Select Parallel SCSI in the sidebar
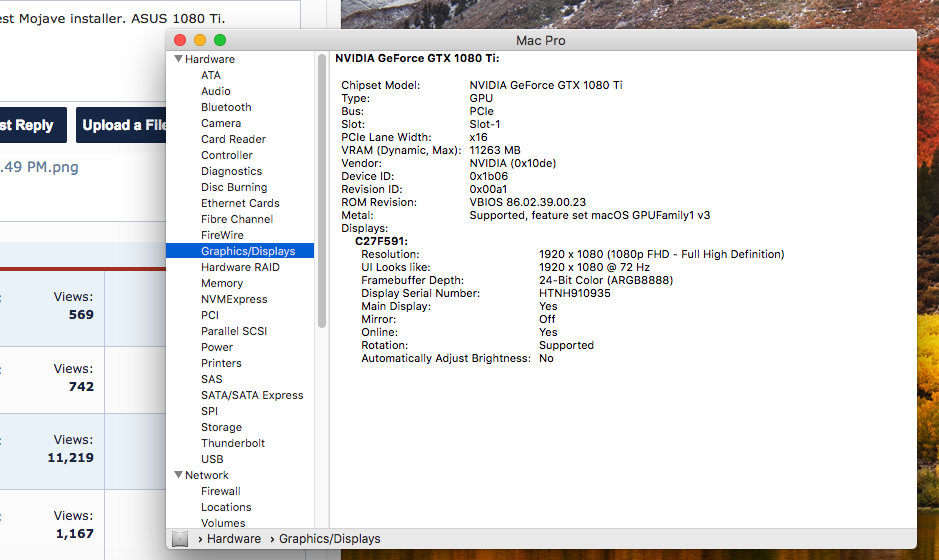 pyautogui.click(x=234, y=331)
